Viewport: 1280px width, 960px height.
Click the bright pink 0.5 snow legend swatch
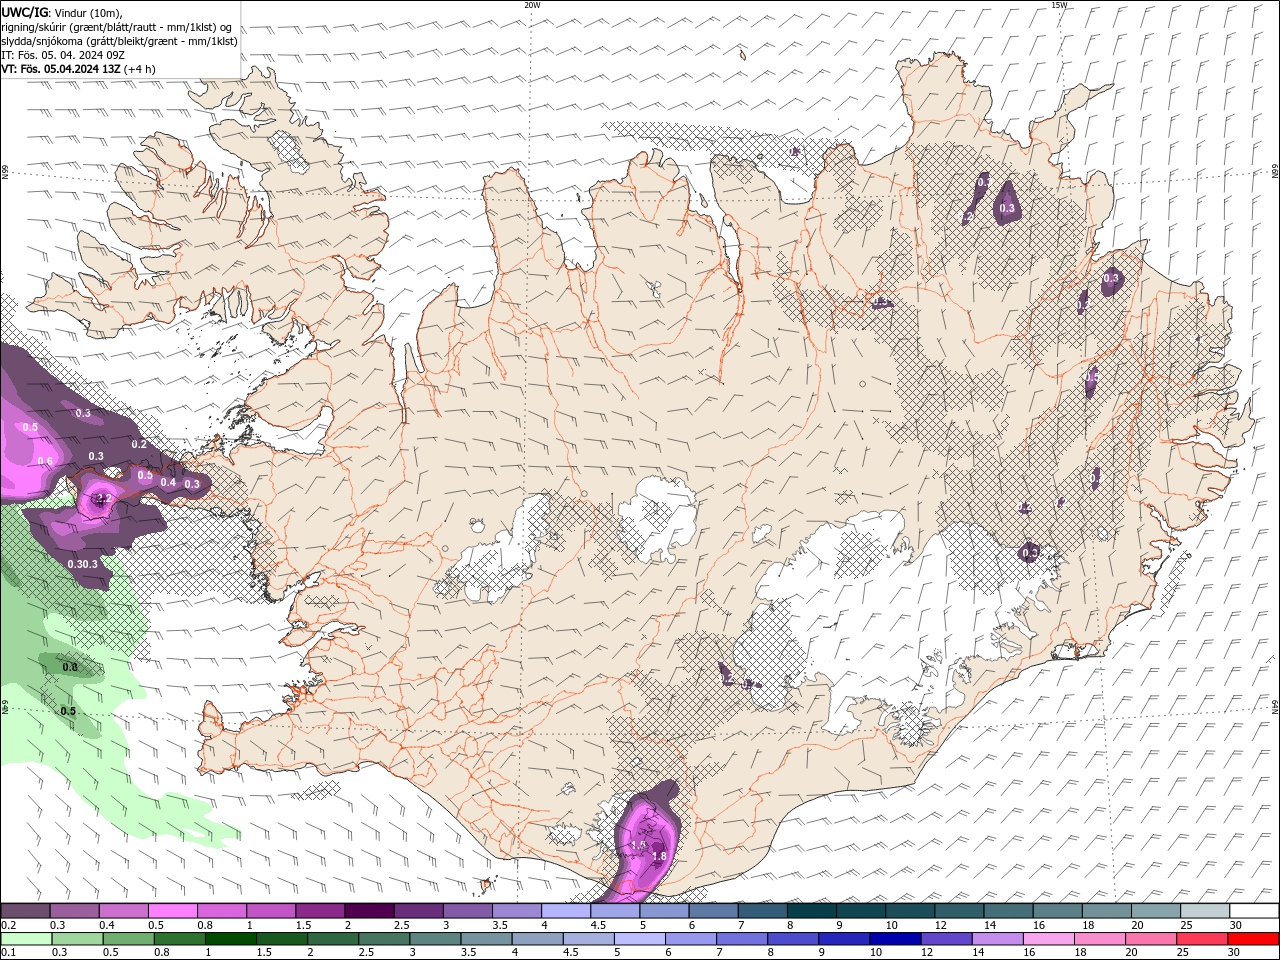[x=172, y=911]
